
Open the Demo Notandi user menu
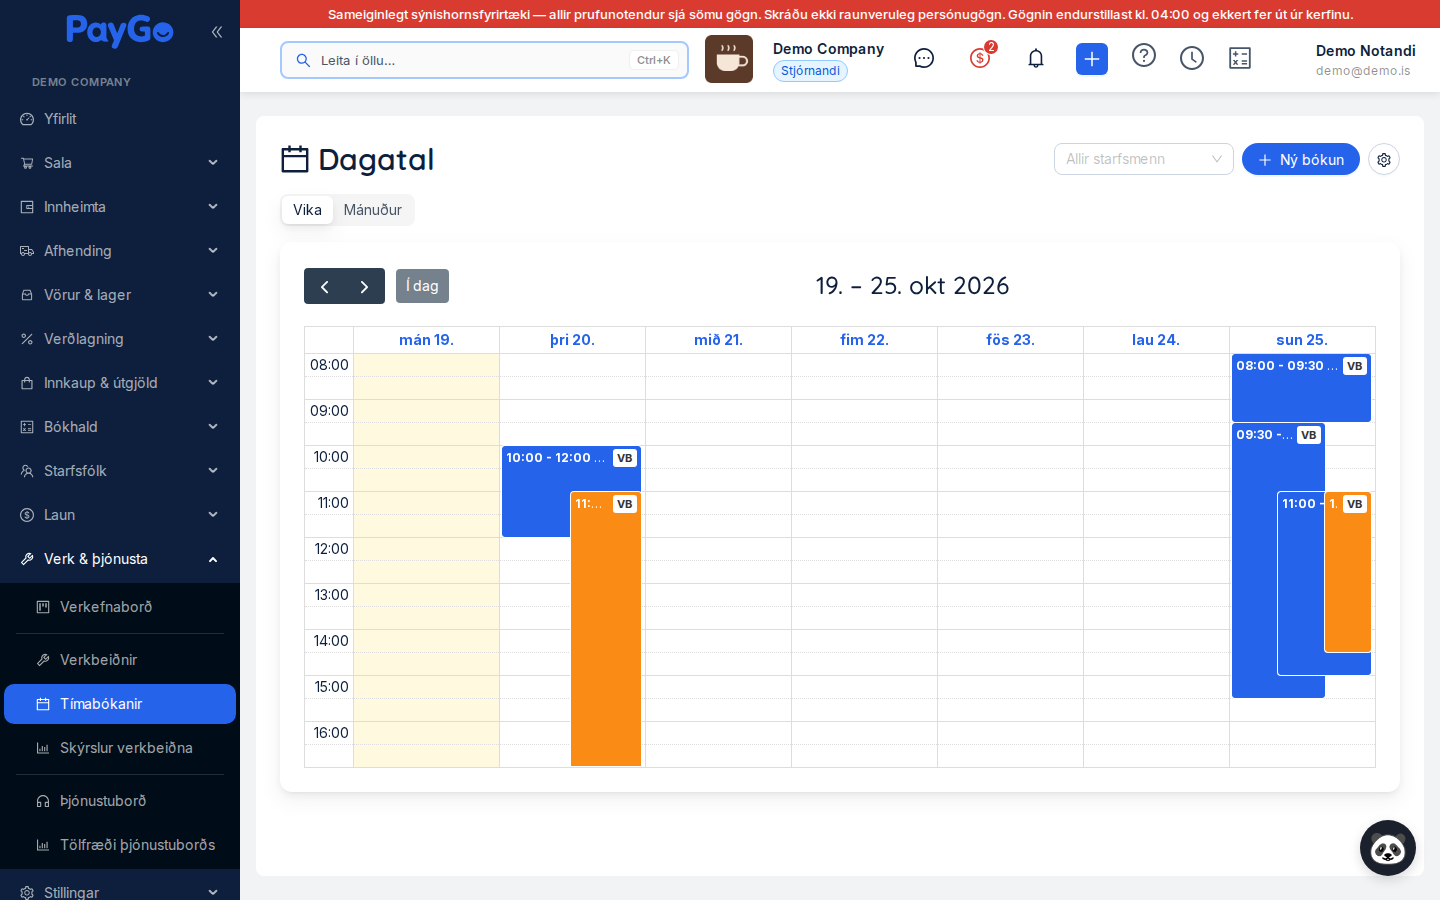[x=1365, y=60]
